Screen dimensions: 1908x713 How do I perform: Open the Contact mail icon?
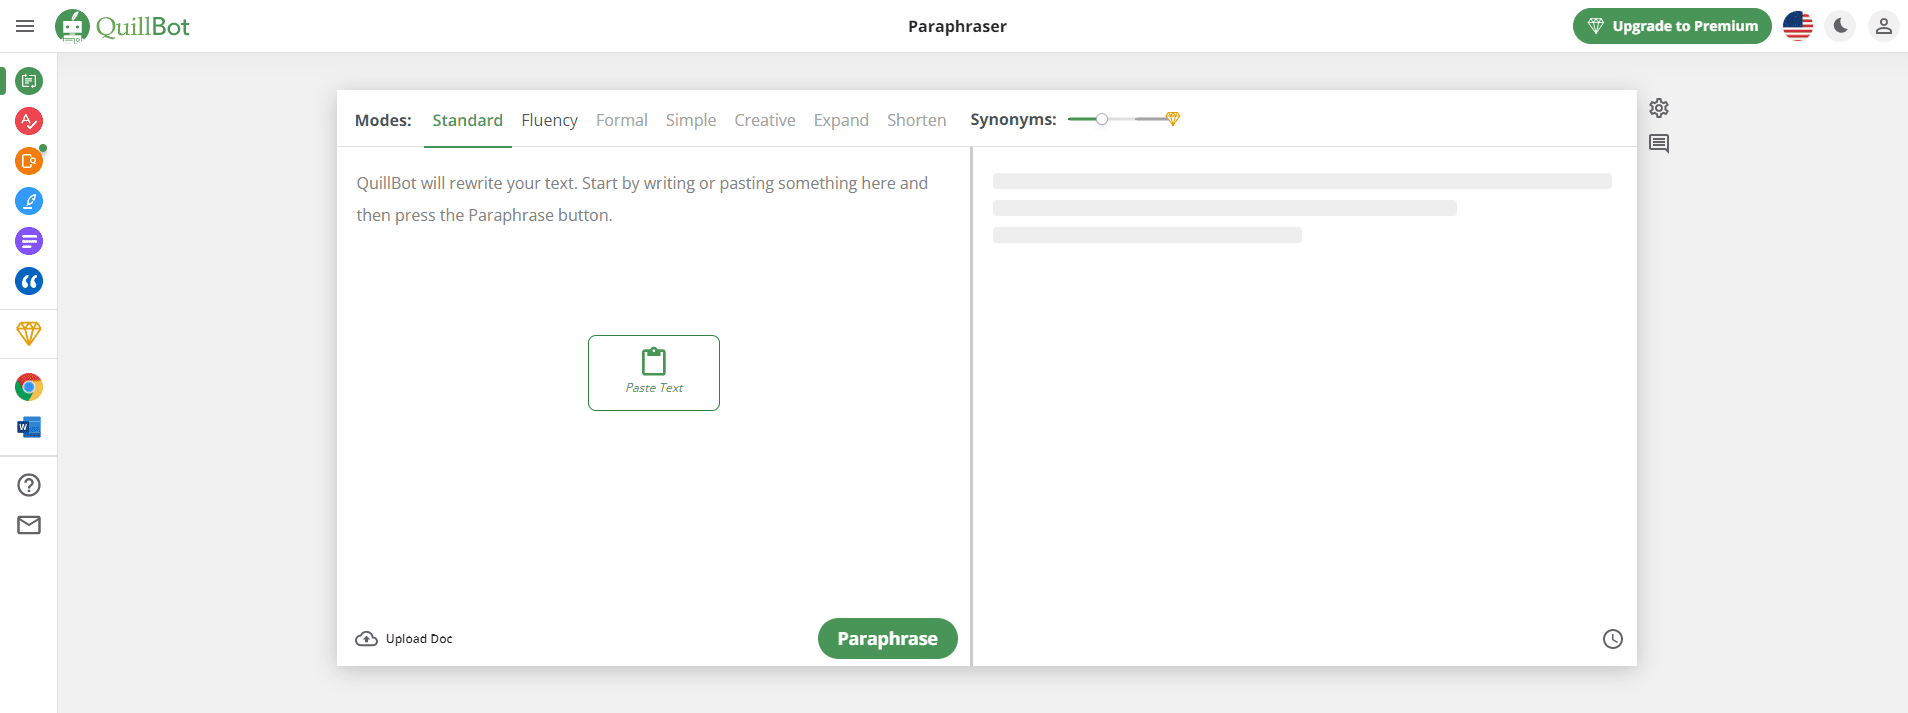point(29,525)
